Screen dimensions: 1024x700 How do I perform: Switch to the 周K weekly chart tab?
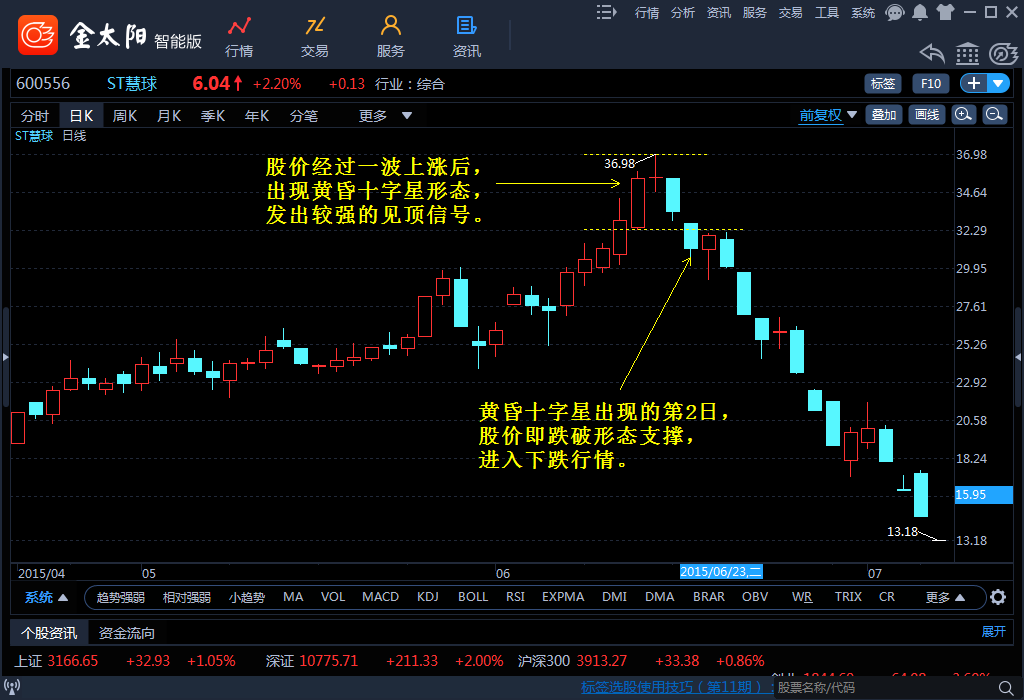pos(125,116)
